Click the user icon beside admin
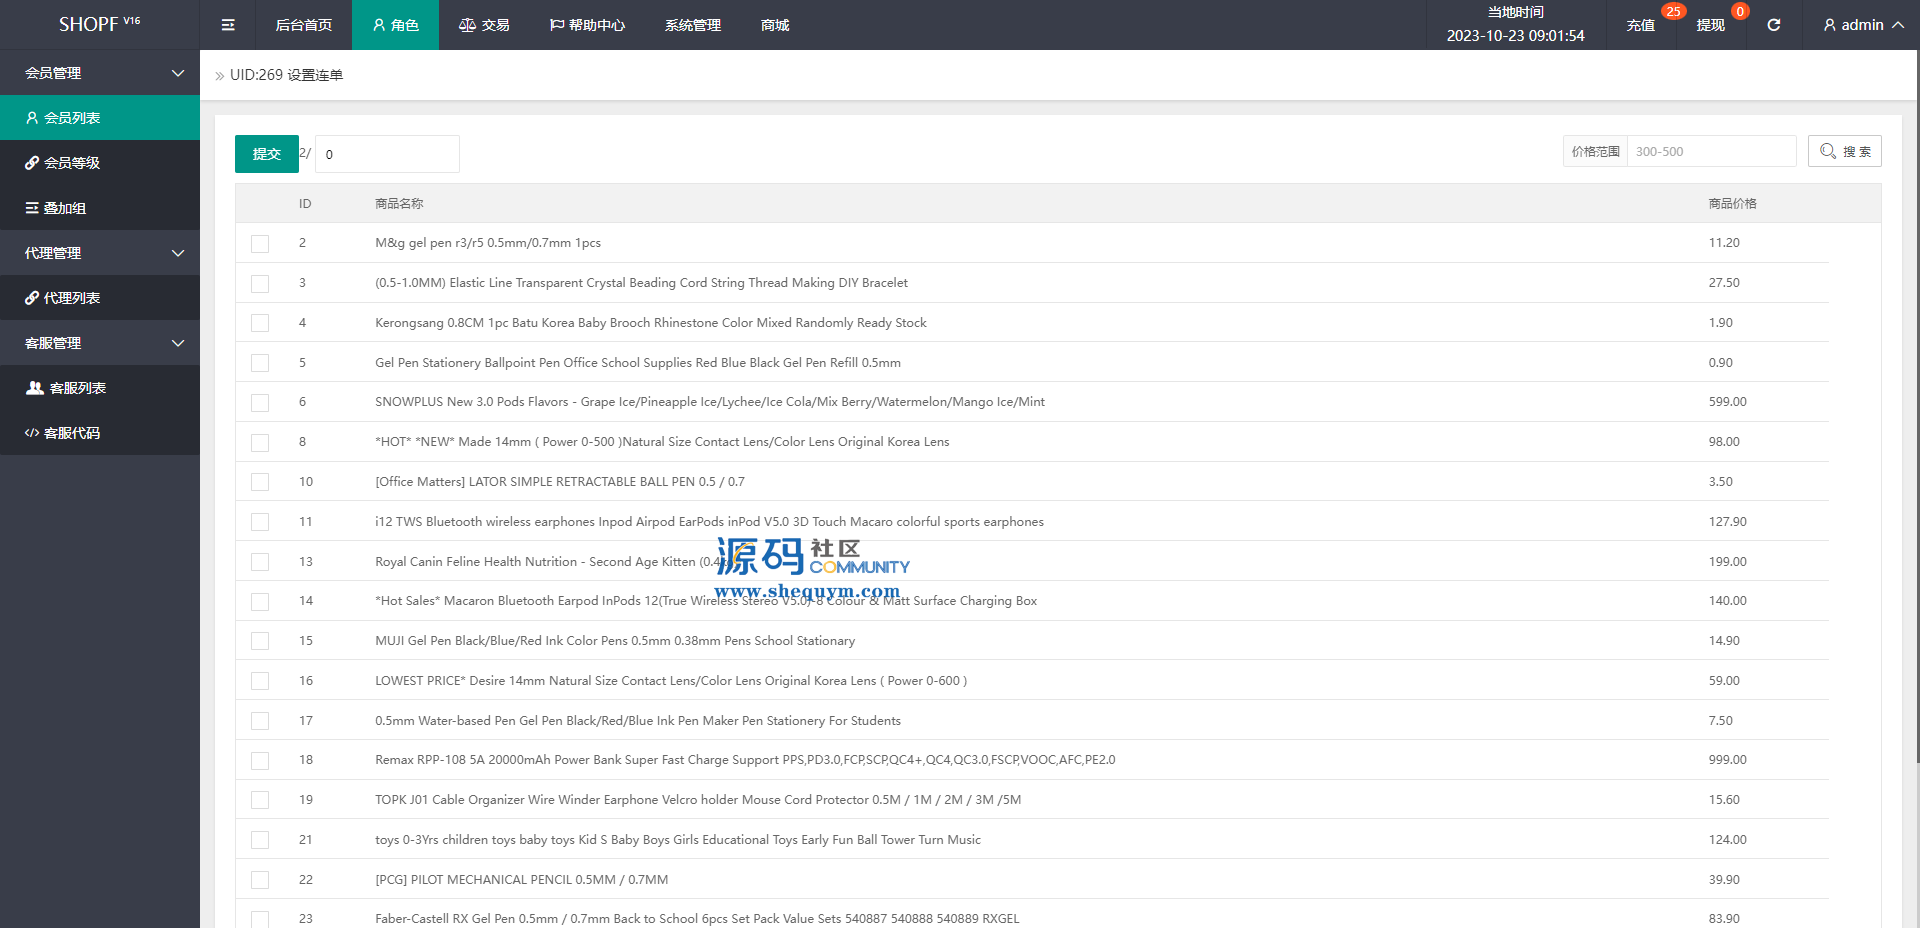 click(x=1829, y=25)
